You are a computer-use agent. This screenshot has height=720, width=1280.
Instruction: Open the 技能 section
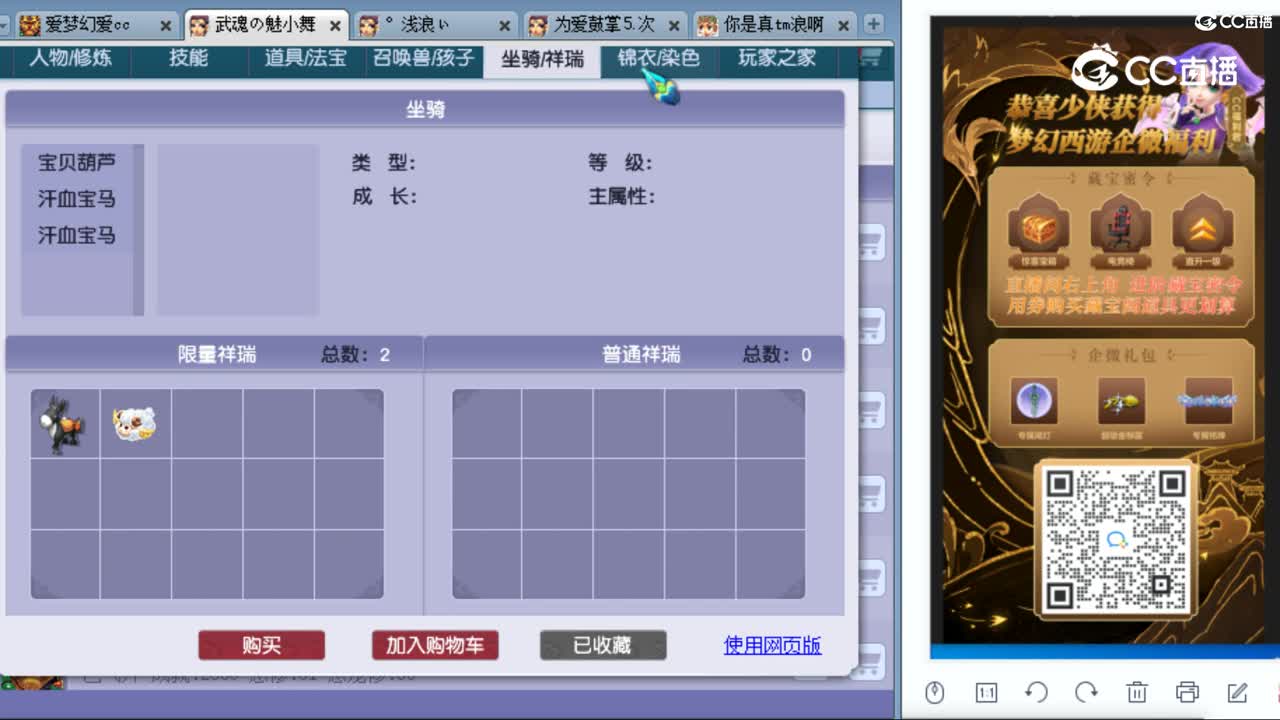point(188,58)
